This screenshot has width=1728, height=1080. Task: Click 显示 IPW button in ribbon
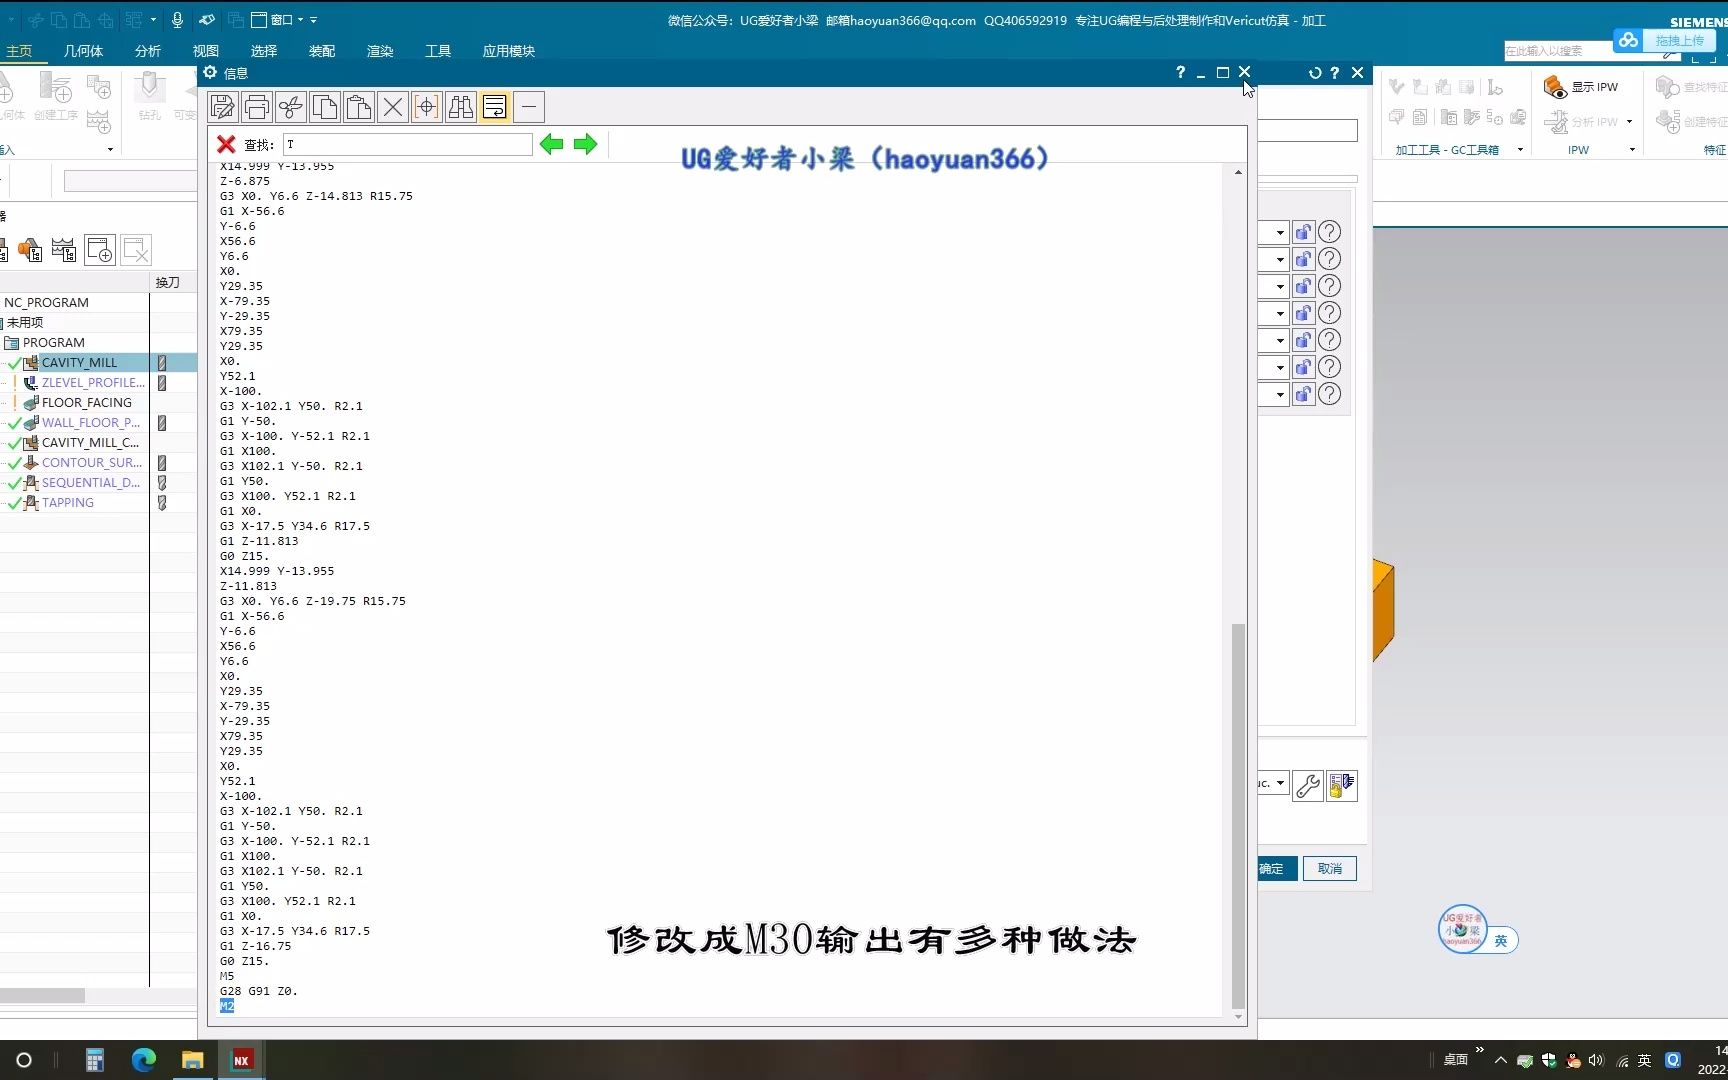[x=1580, y=87]
